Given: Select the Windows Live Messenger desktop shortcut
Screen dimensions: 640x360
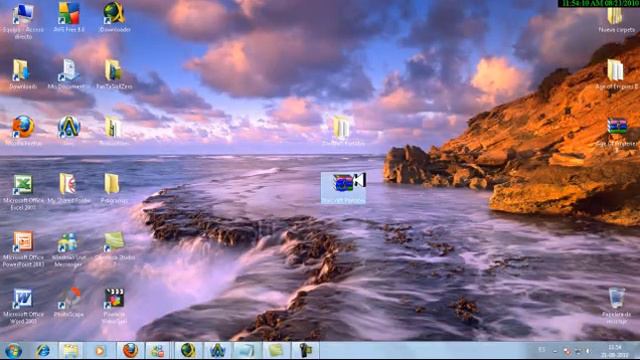Looking at the screenshot, I should (x=69, y=249).
